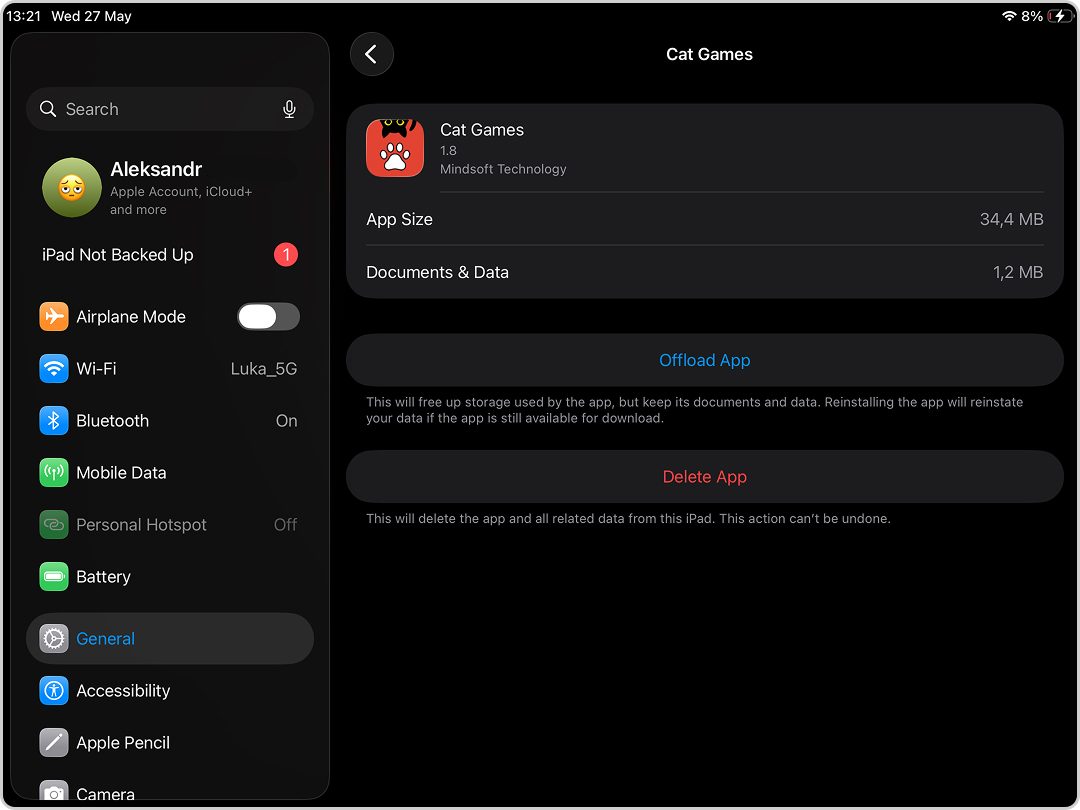Tap the Cat Games page title
Screen dimensions: 1080x810
point(709,54)
